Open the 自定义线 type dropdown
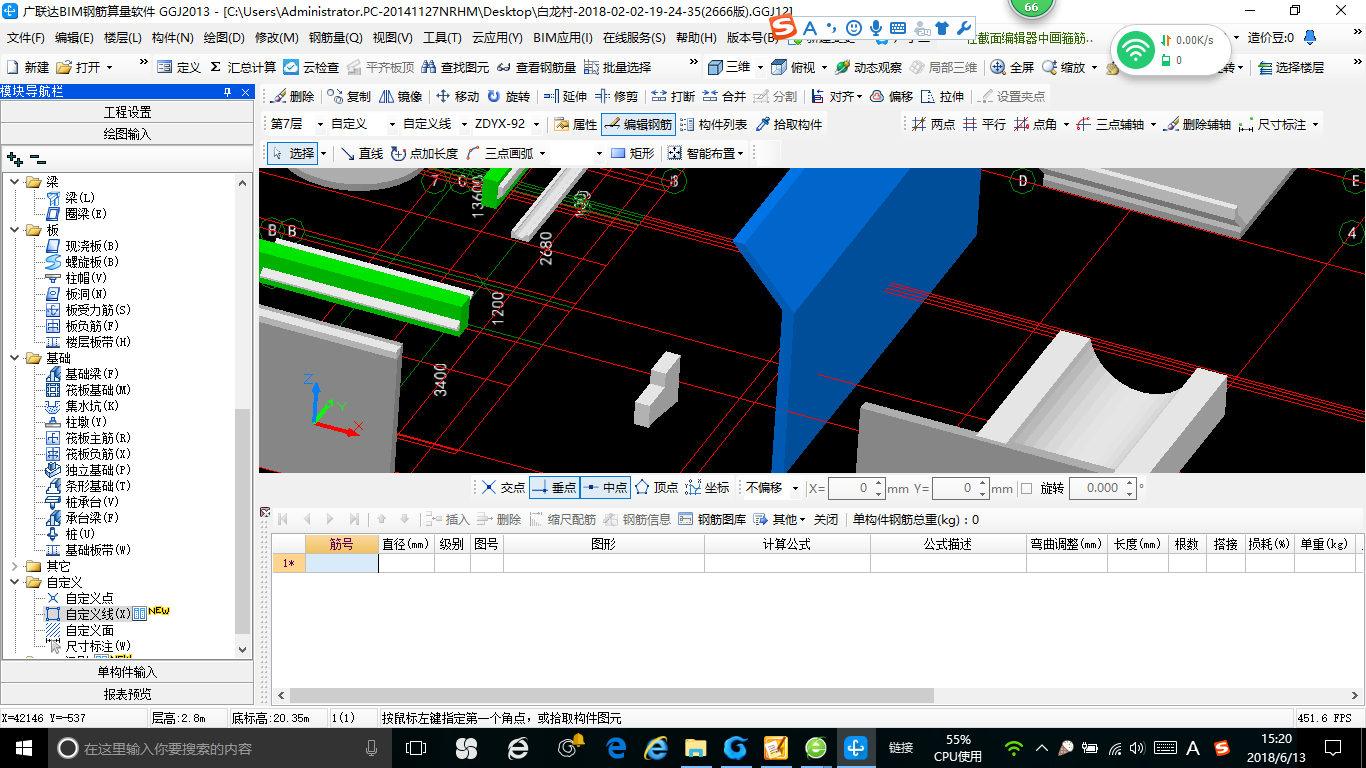Screen dimensions: 1366x768 pos(463,125)
